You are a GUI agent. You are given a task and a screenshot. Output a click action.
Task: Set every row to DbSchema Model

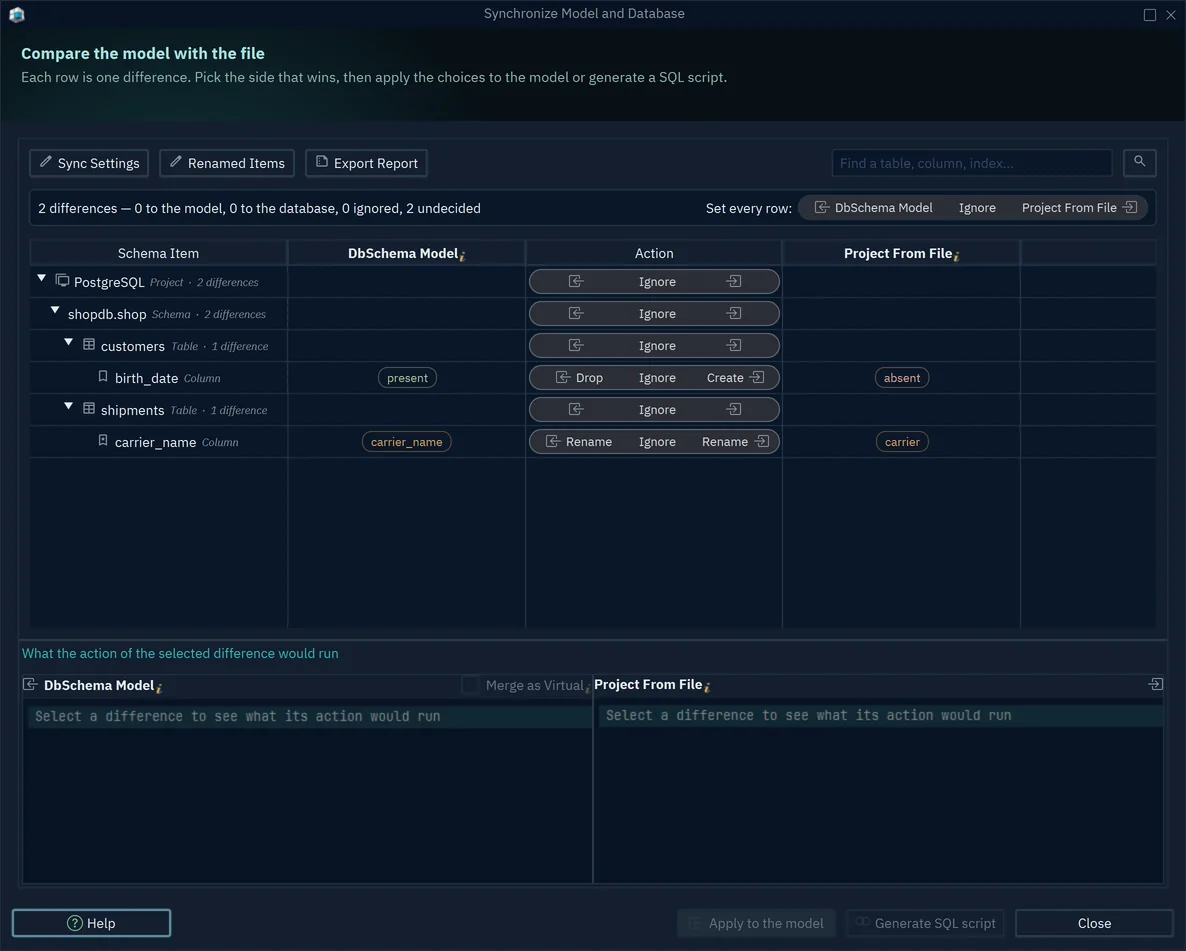874,208
